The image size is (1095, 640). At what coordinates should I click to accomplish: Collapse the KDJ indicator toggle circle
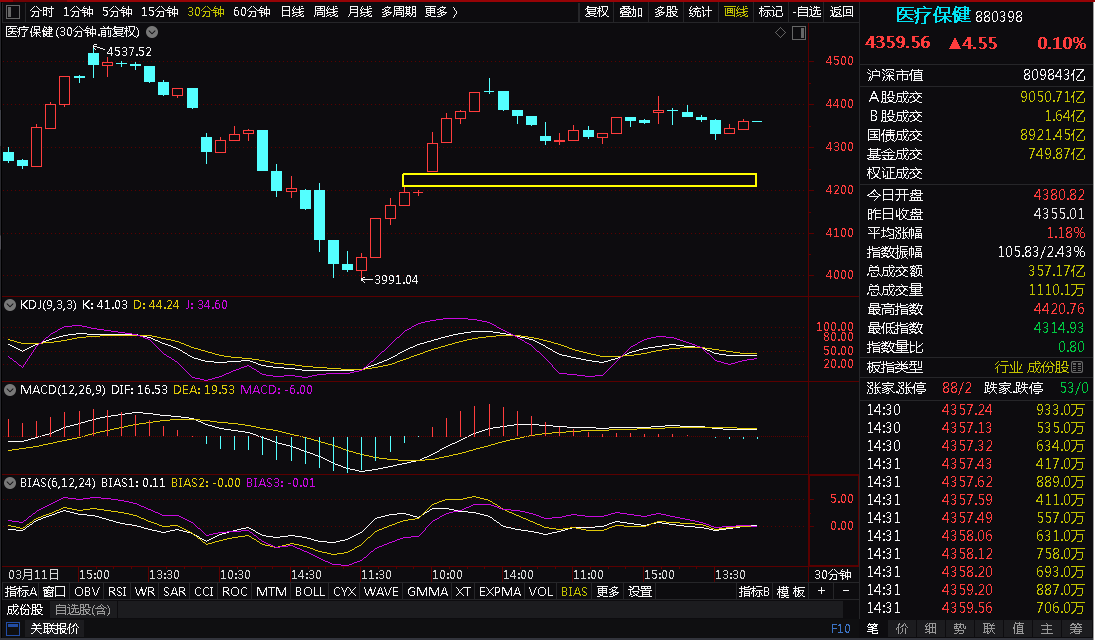pyautogui.click(x=10, y=305)
